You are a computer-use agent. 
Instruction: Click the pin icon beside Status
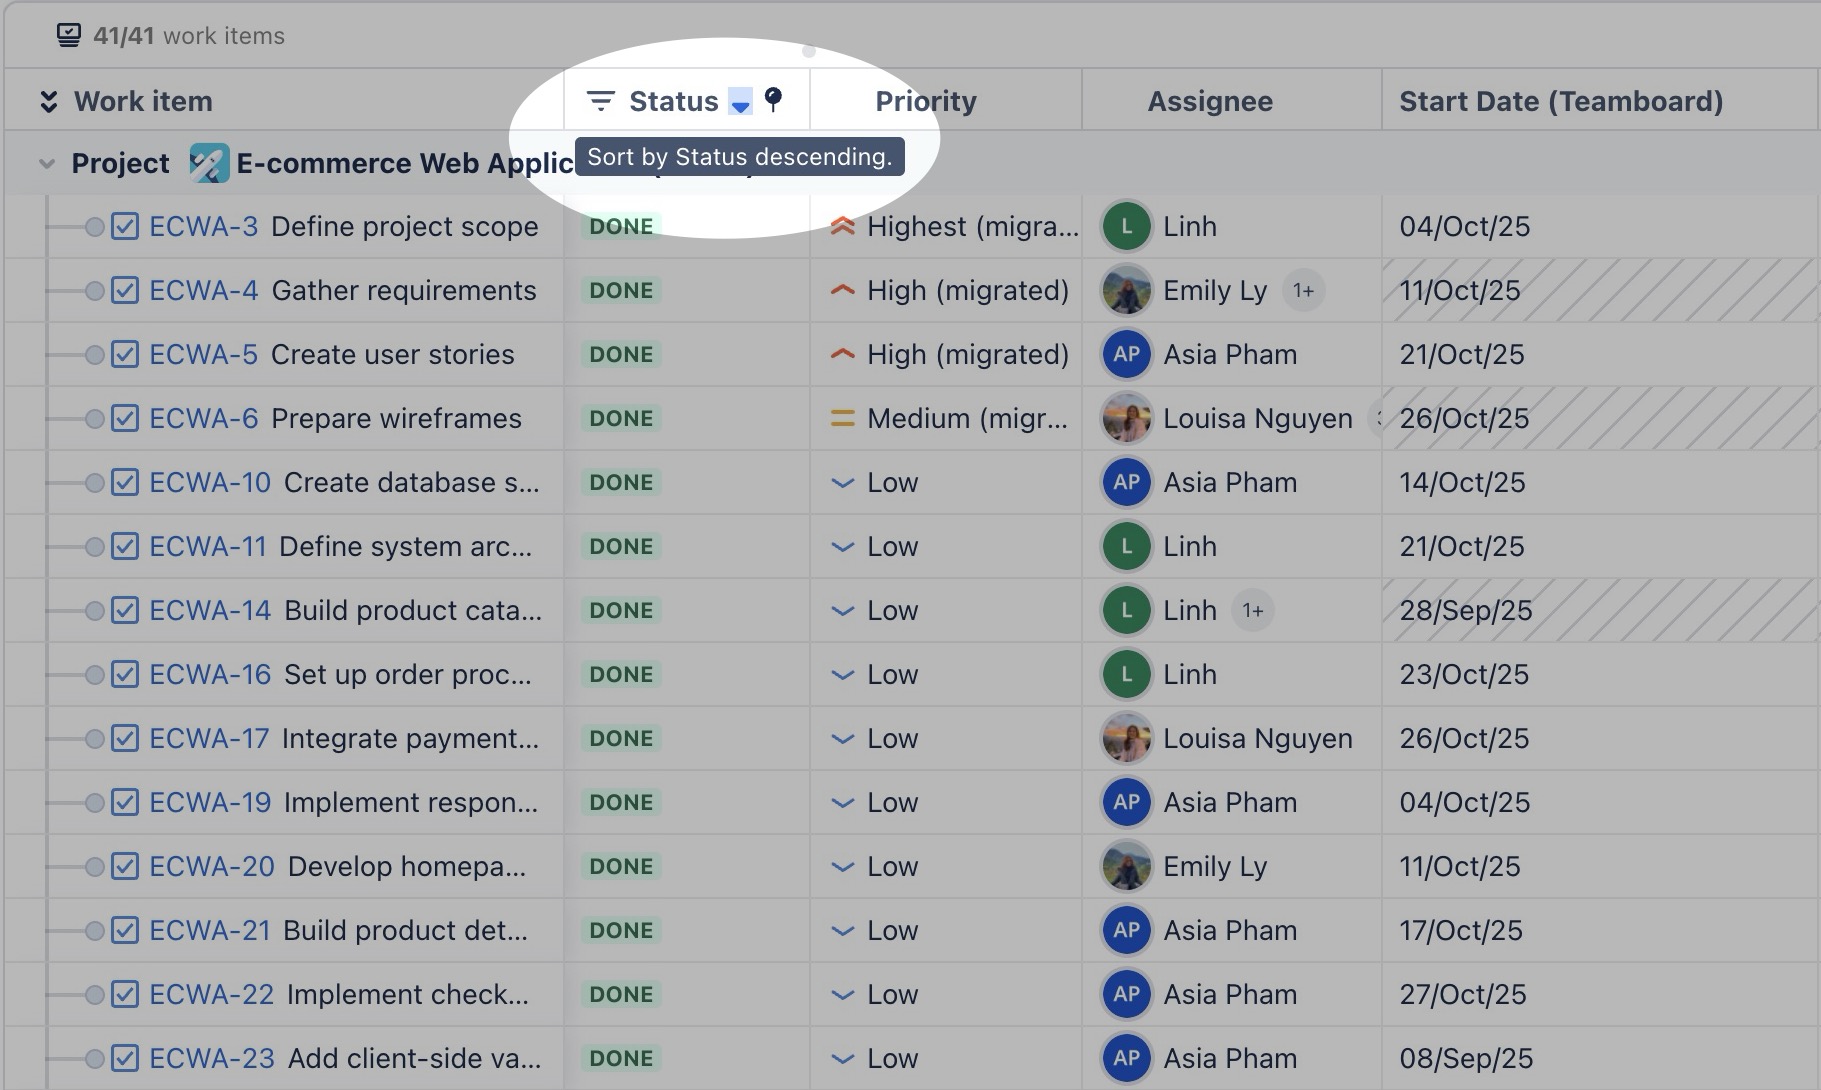tap(773, 99)
